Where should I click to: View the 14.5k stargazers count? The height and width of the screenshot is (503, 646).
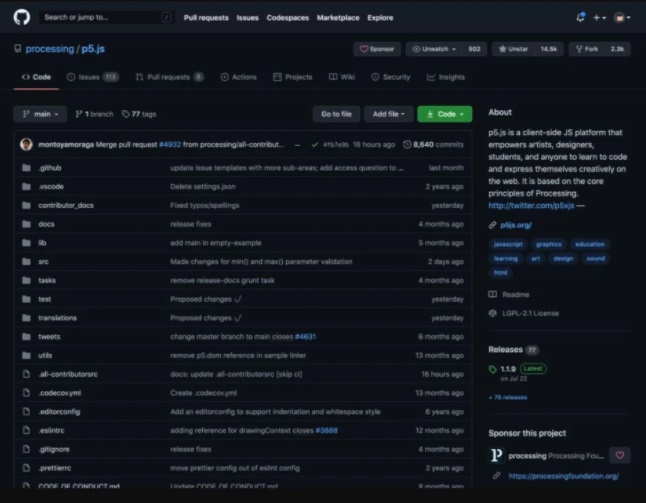pos(549,49)
